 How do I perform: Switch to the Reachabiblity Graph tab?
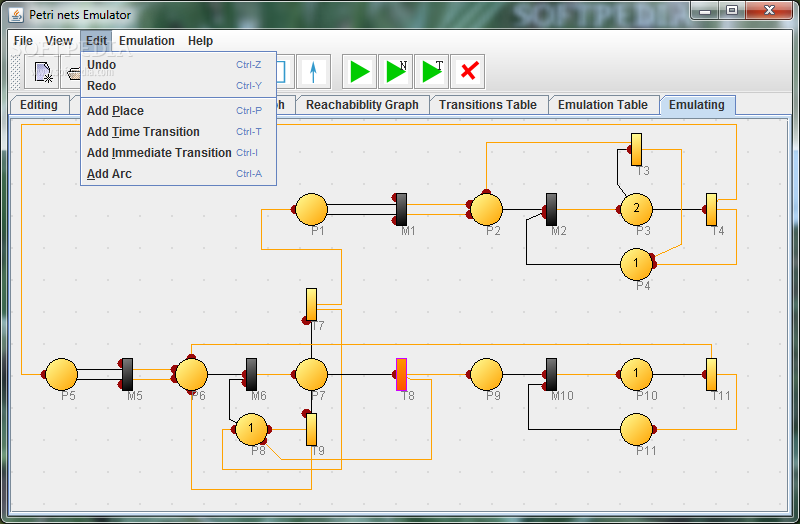362,105
